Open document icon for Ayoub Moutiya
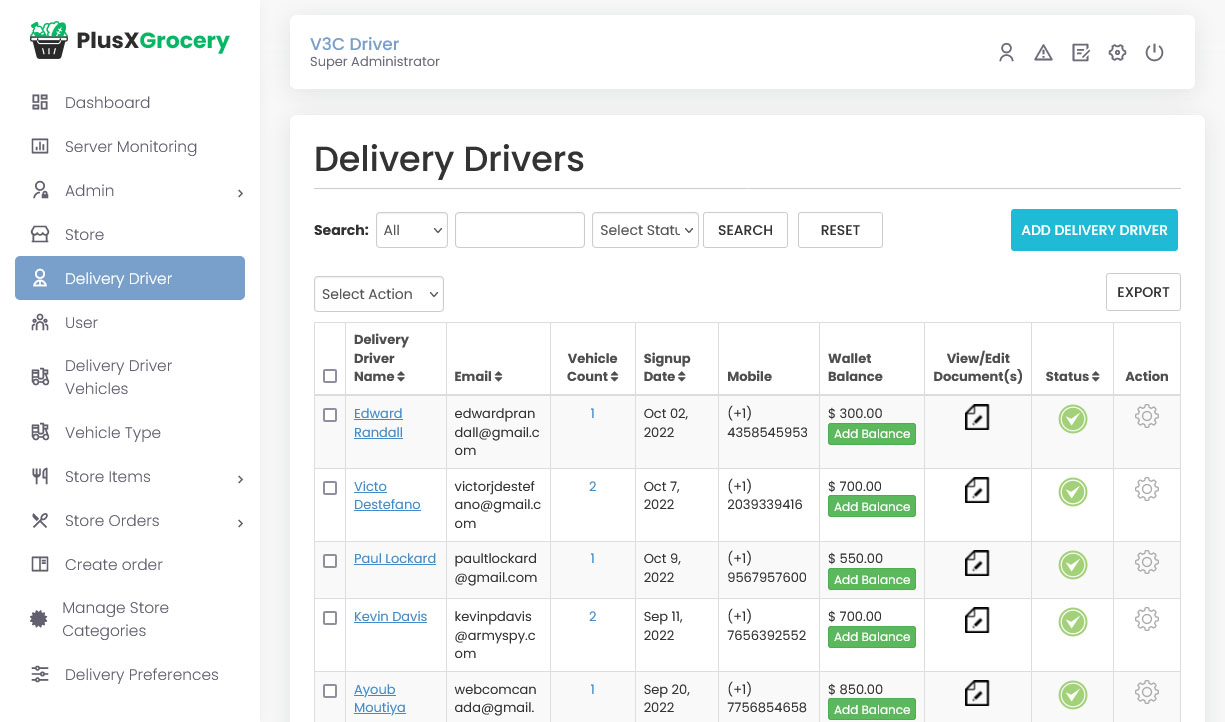The width and height of the screenshot is (1225, 722). [x=977, y=693]
